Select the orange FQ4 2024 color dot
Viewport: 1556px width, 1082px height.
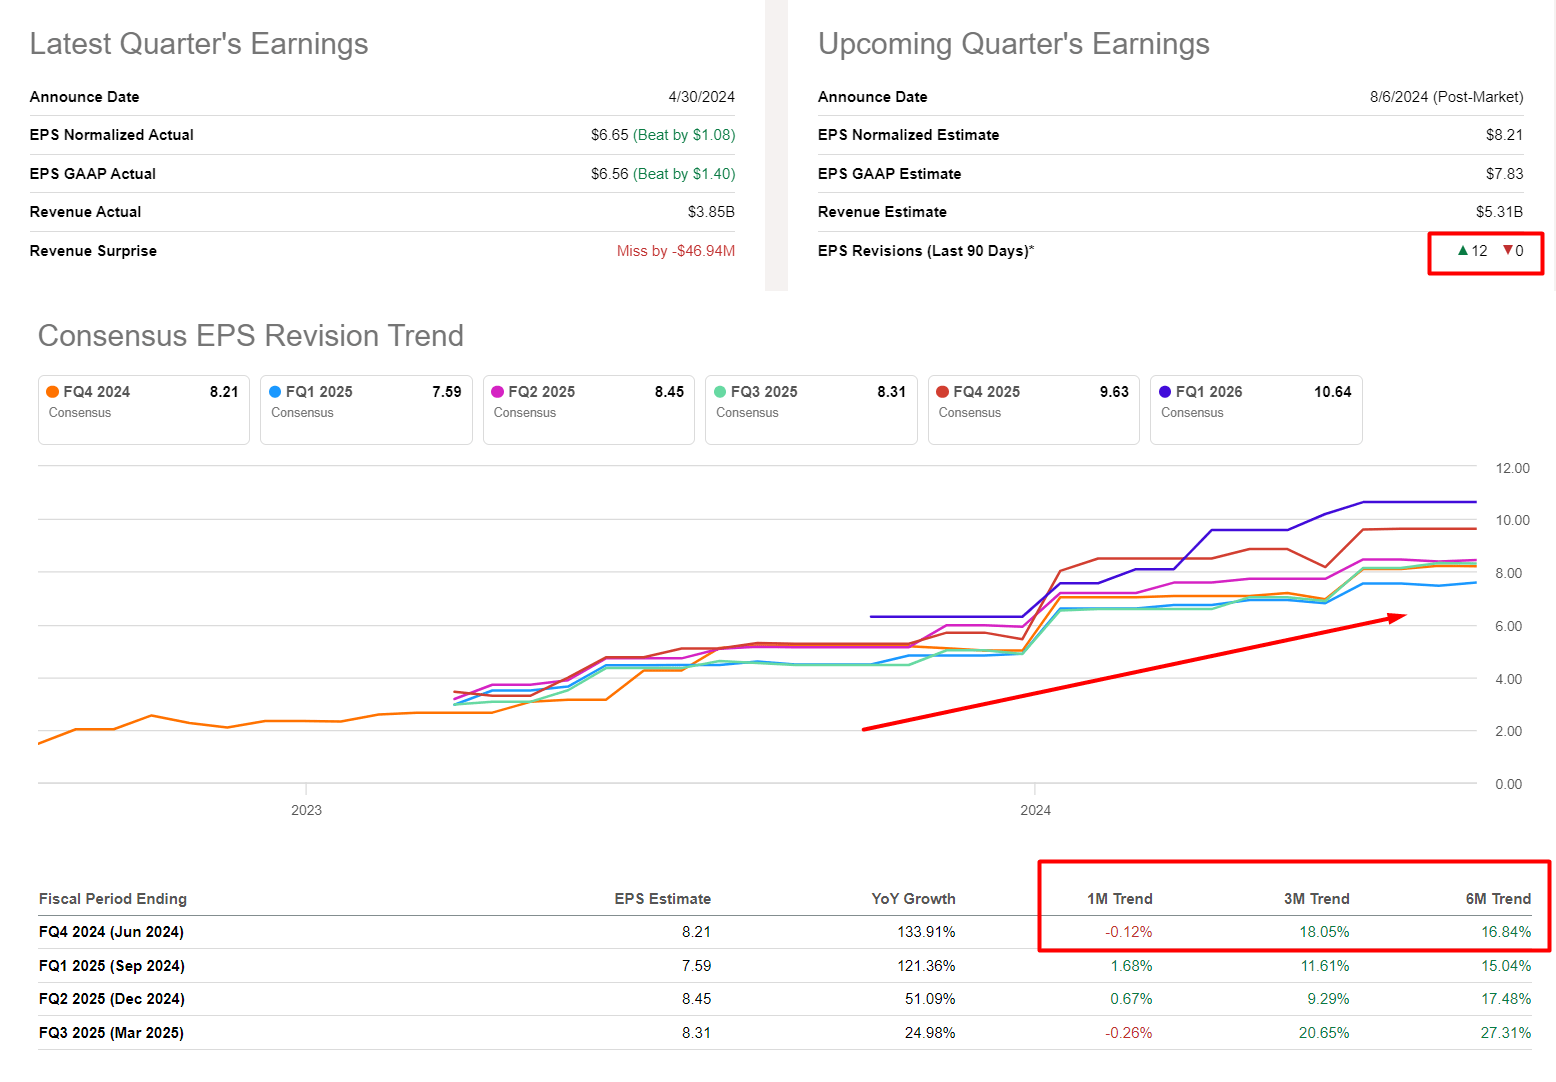click(52, 392)
